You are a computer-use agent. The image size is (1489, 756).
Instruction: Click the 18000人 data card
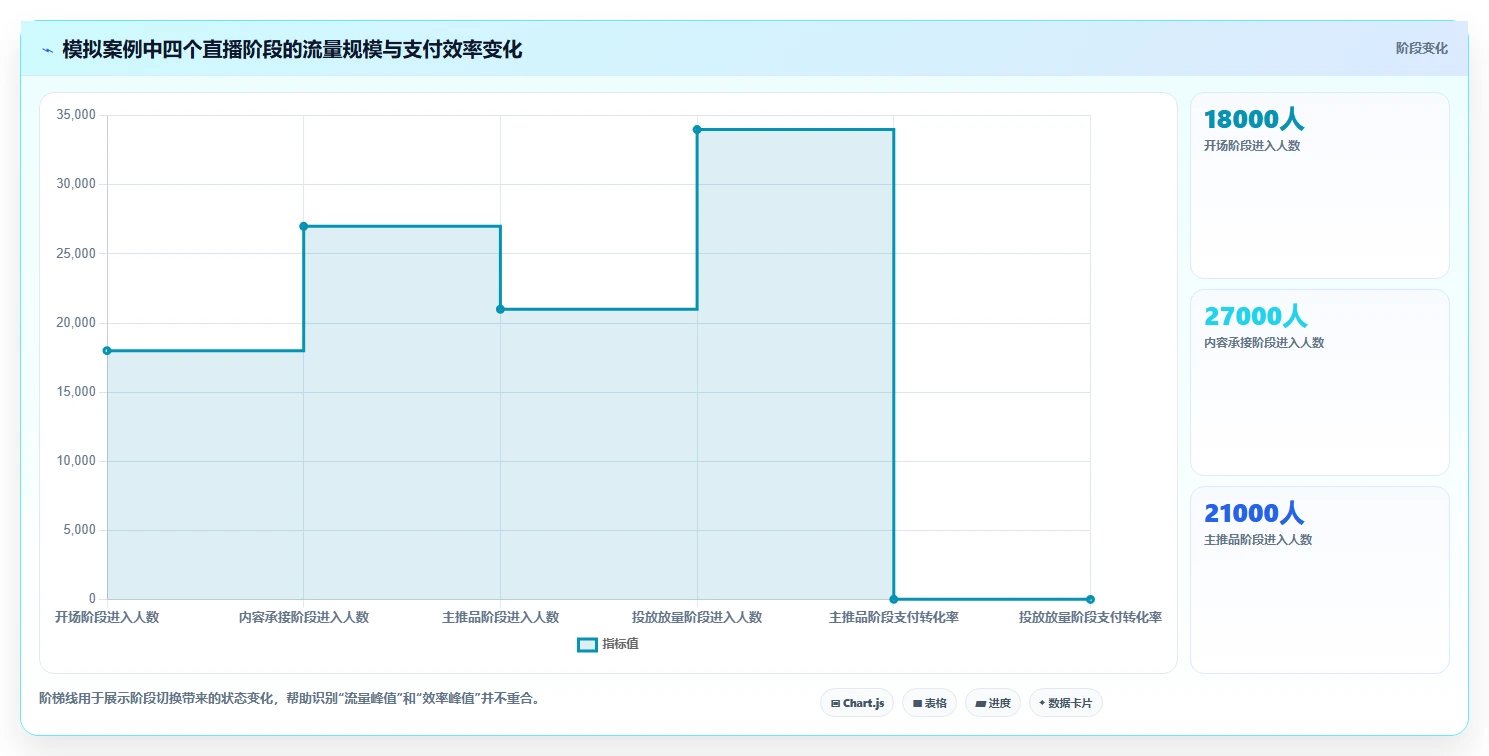pyautogui.click(x=1319, y=185)
